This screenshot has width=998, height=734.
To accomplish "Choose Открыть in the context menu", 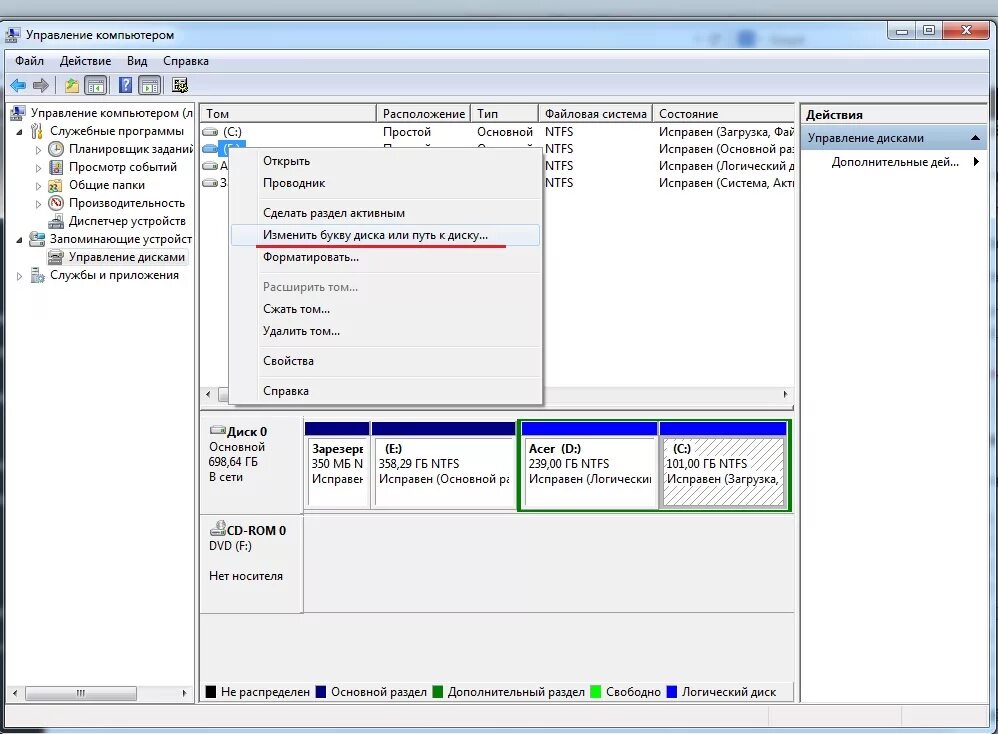I will [x=385, y=161].
